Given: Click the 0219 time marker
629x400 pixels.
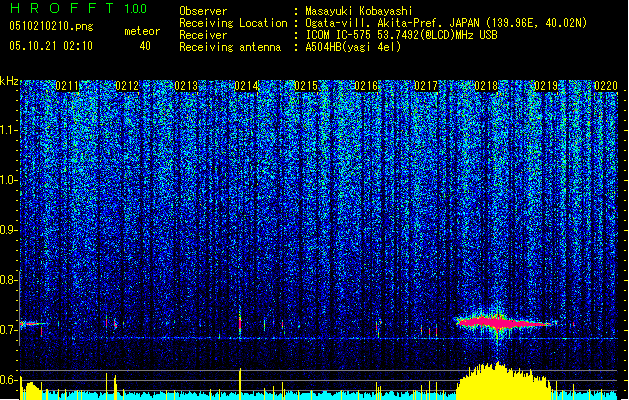Looking at the screenshot, I should pos(546,86).
